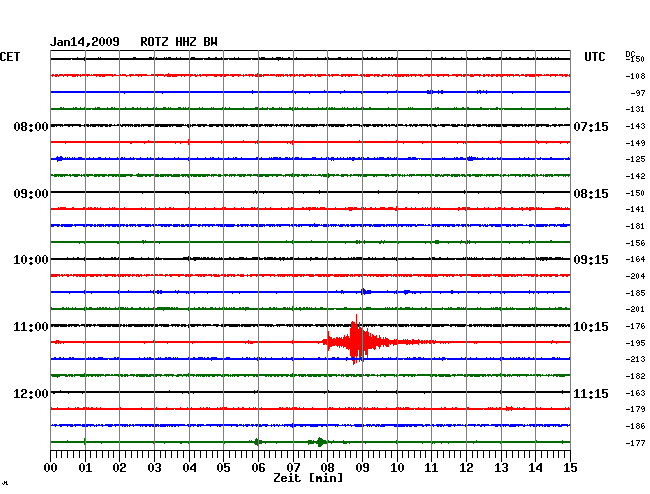Viewport: 650px width, 494px height.
Task: Click the DC offset value -177
Action: click(635, 443)
